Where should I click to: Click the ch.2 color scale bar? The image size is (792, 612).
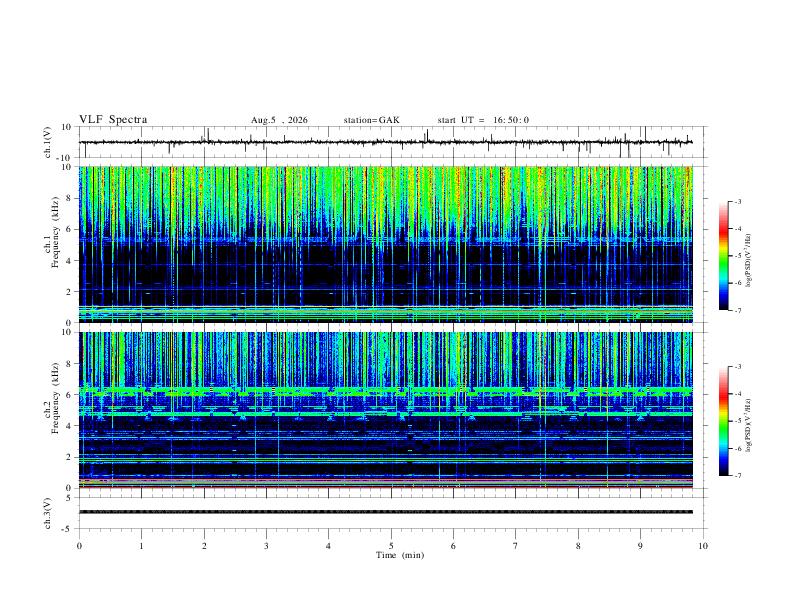[x=723, y=421]
